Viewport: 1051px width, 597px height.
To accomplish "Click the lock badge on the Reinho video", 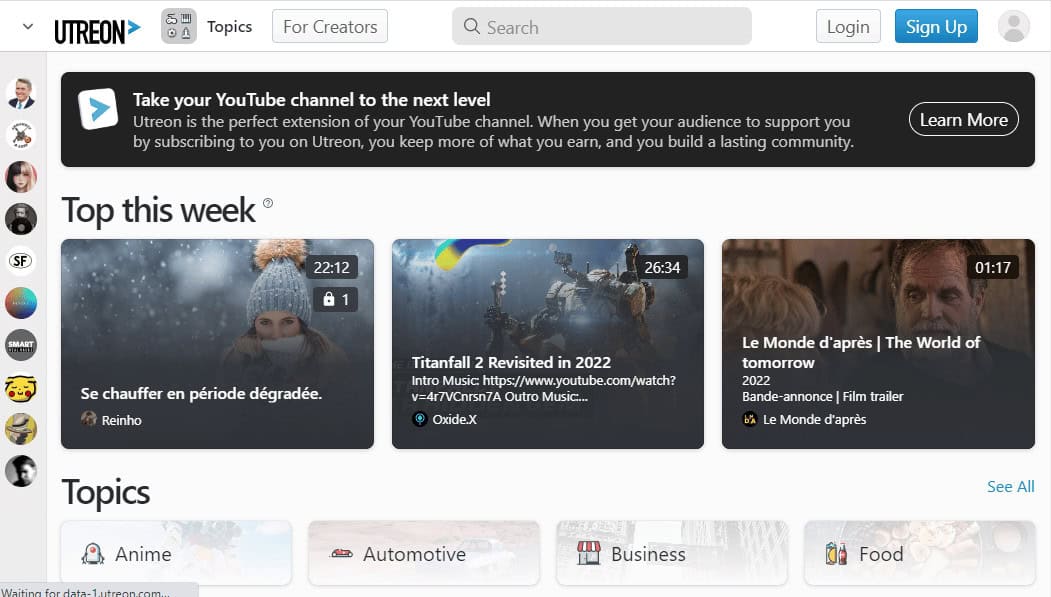I will pos(335,300).
